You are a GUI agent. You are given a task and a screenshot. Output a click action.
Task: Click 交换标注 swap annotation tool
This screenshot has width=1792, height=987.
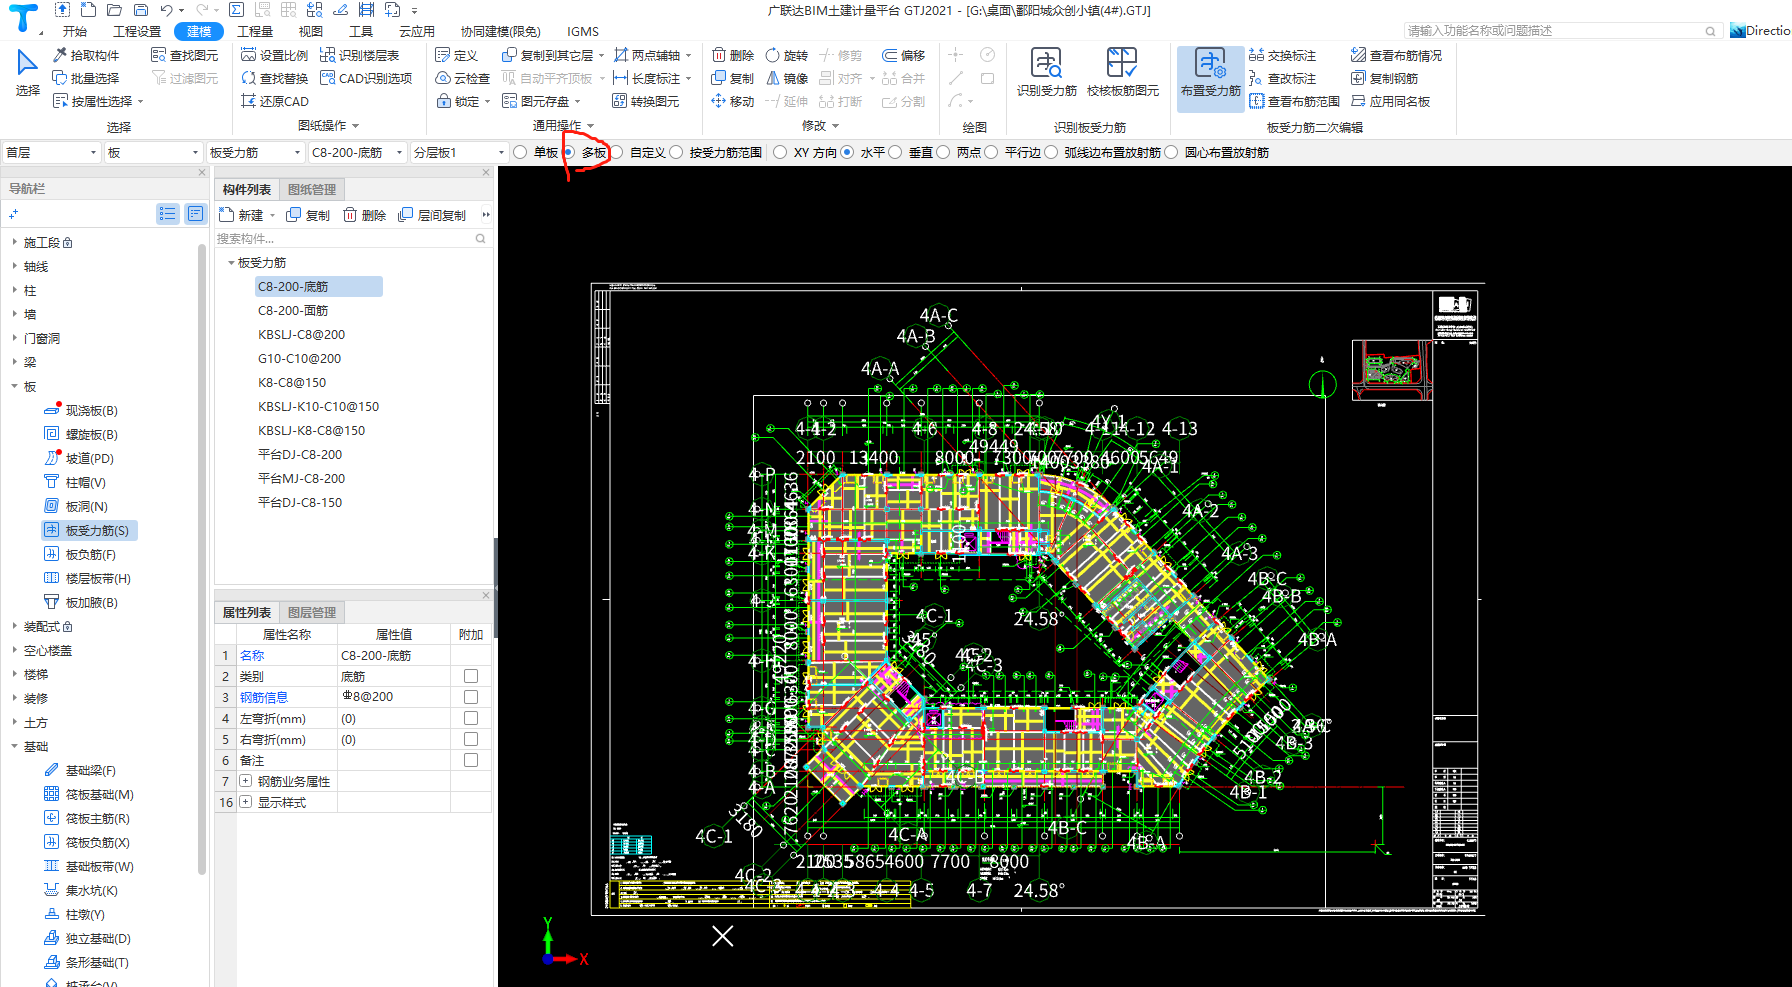click(1283, 55)
